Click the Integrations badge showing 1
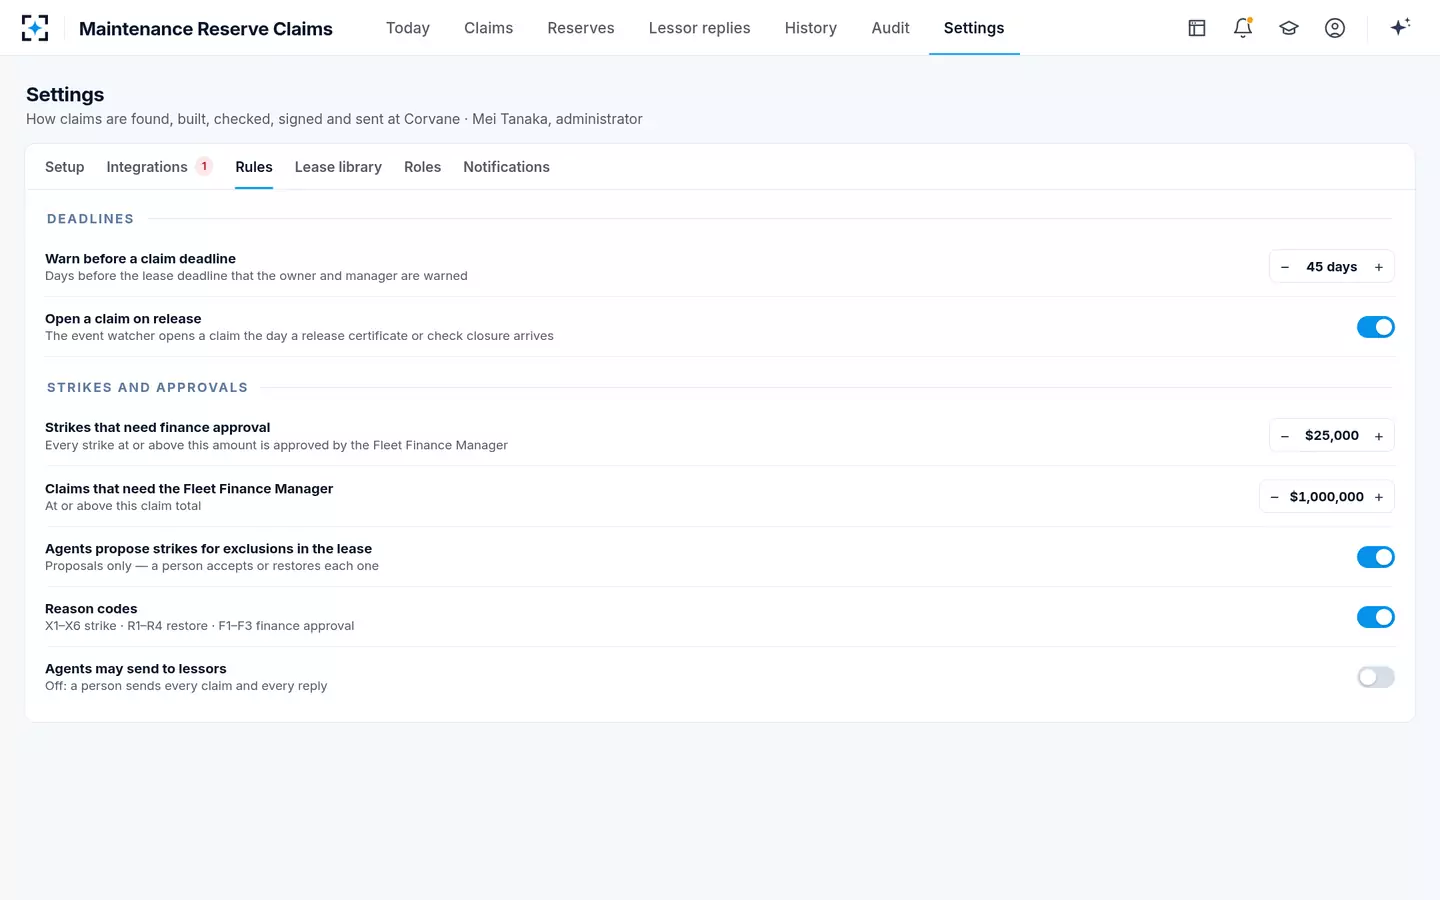Screen dimensions: 1440x900 [x=204, y=166]
